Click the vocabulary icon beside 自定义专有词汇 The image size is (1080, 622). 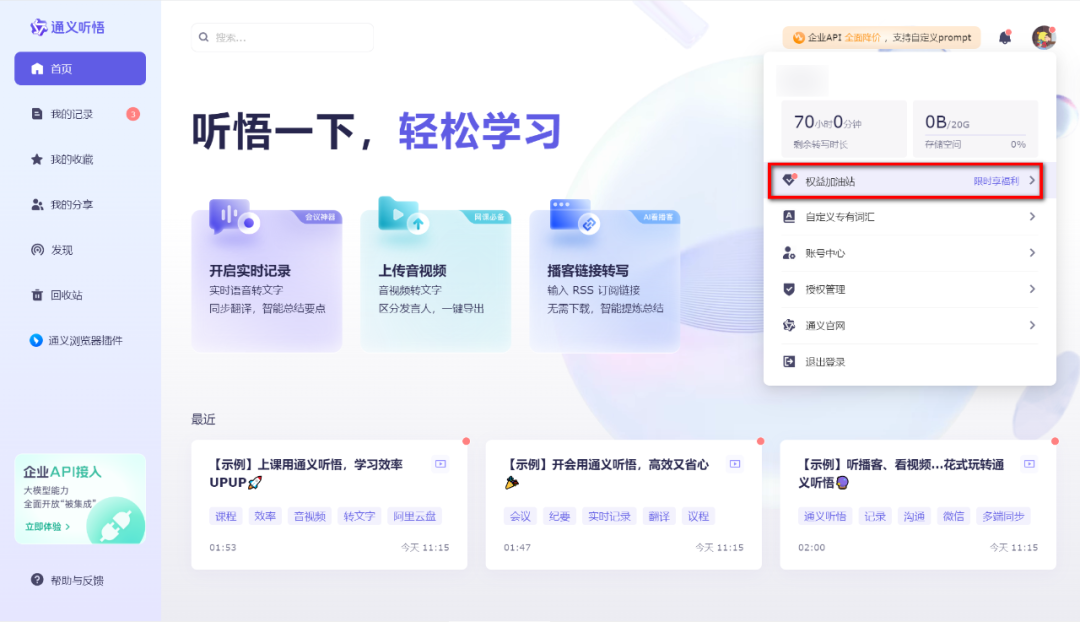789,216
